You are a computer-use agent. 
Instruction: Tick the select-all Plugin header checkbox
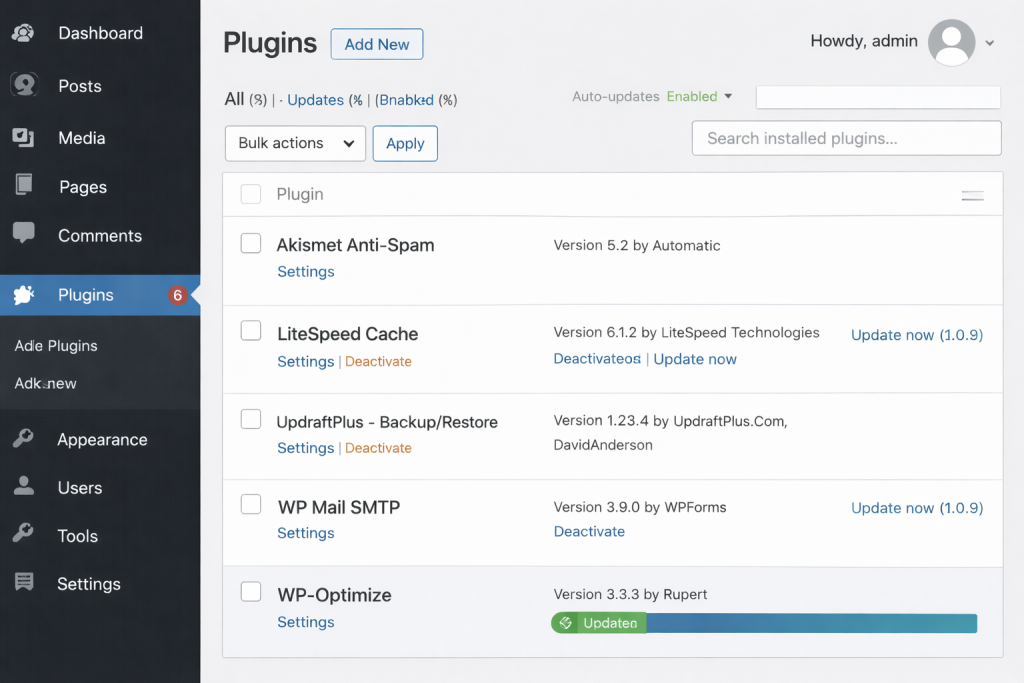click(251, 194)
